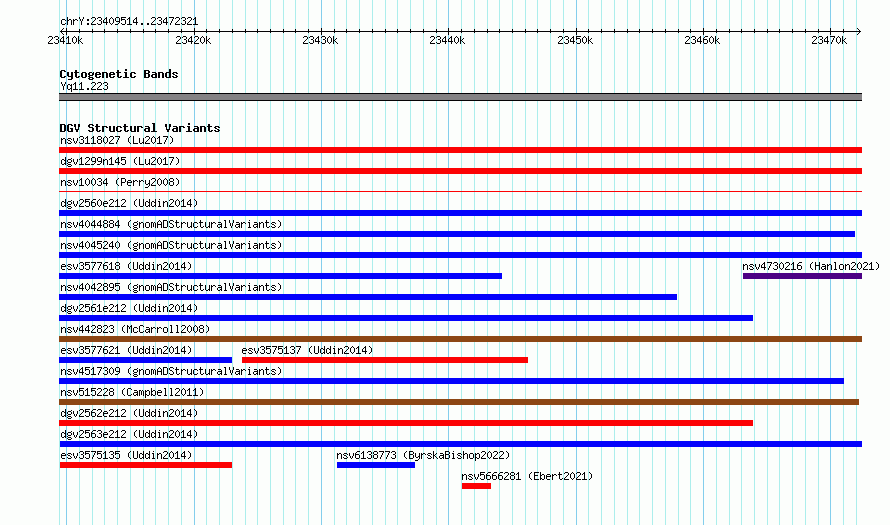The image size is (890, 525).
Task: Click the 23410k ruler tick label
Action: 65,40
